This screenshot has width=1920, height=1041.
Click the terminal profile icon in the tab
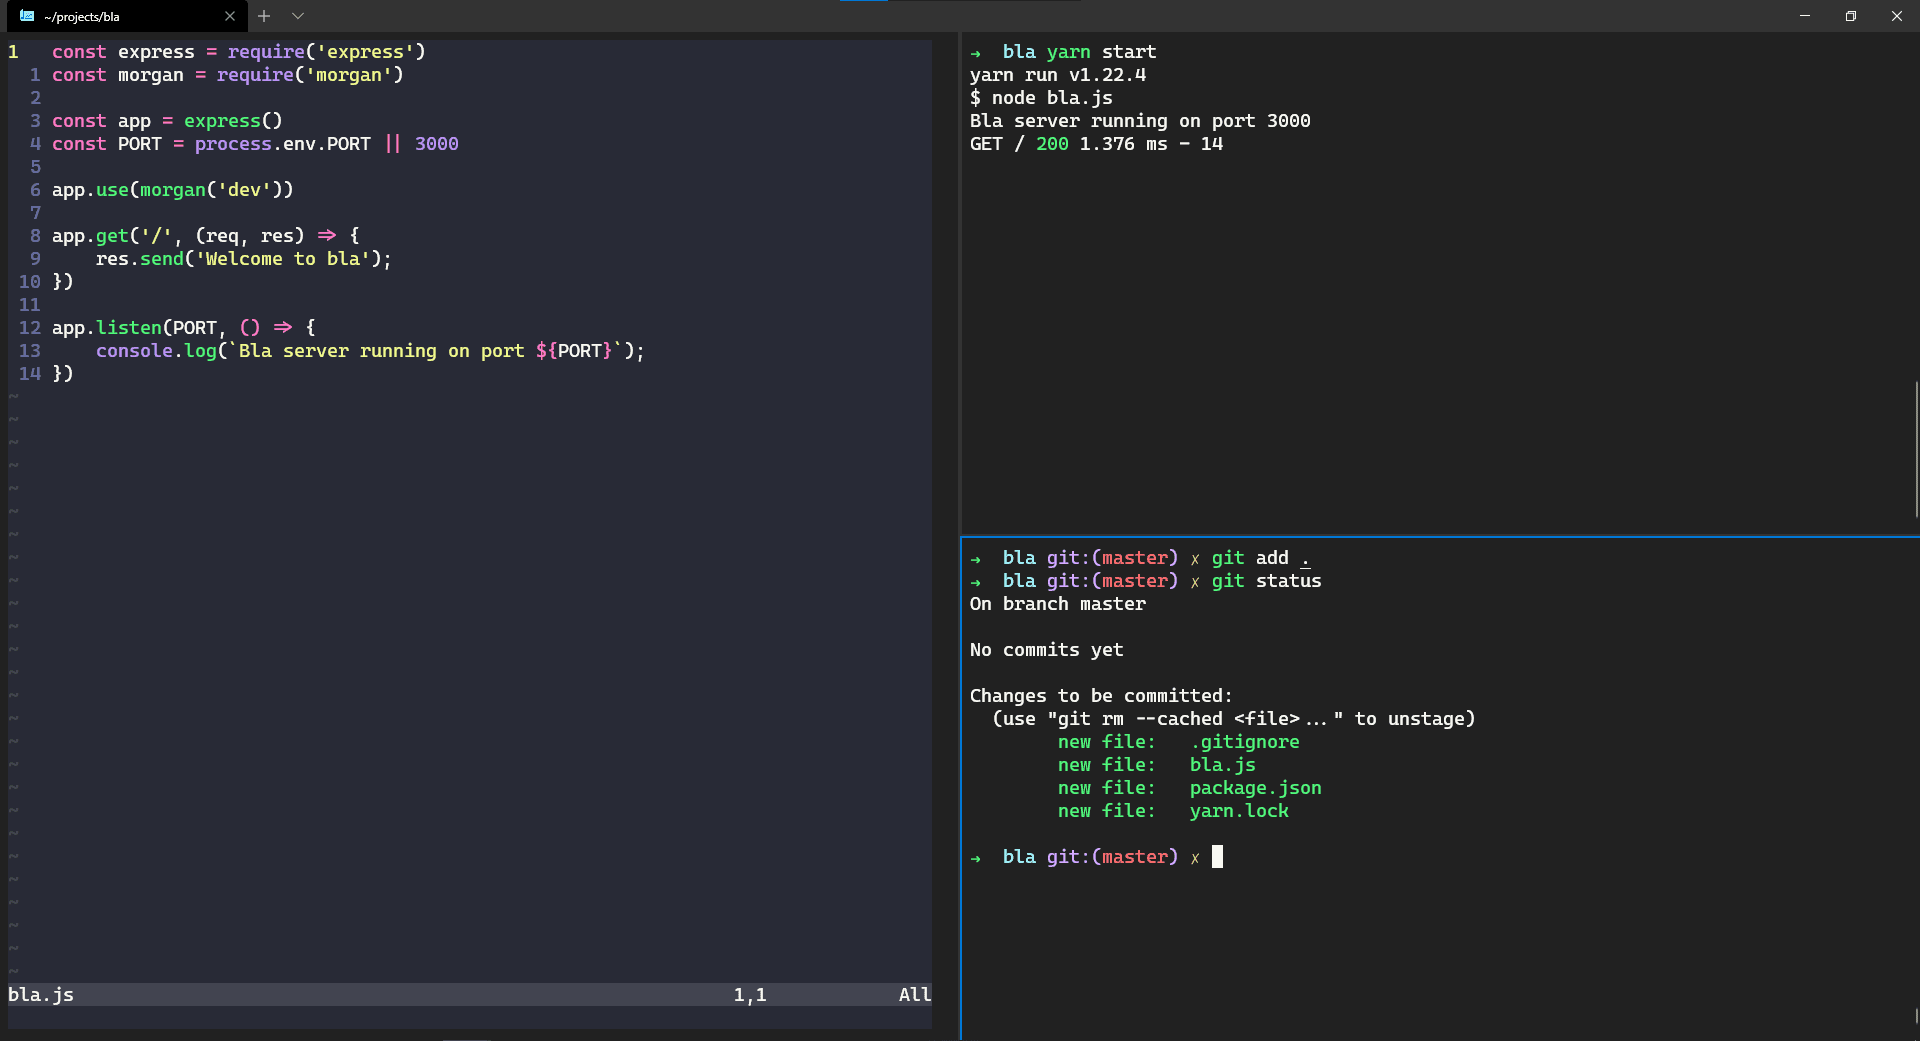click(x=27, y=16)
